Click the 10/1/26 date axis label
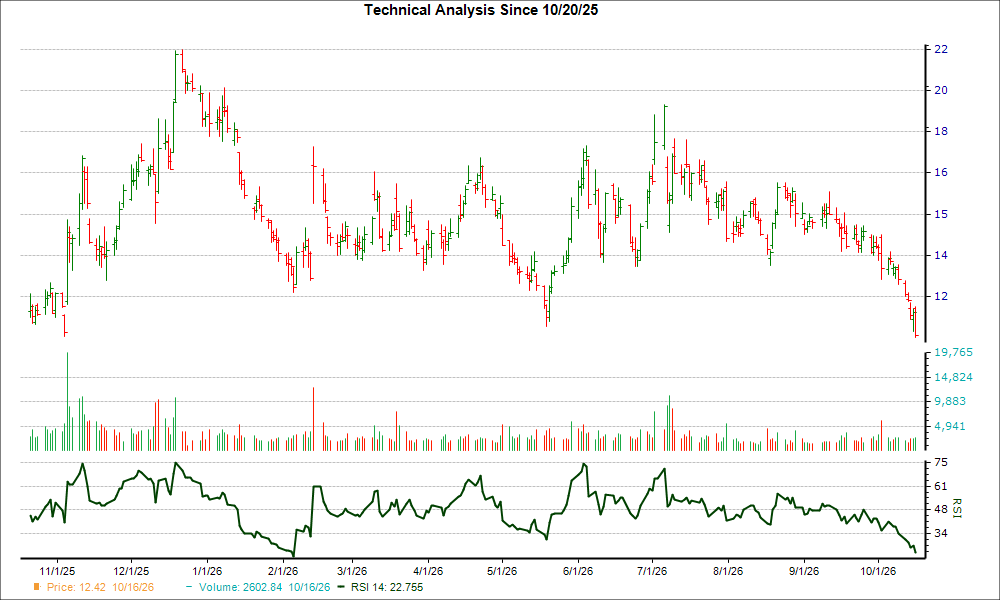 tap(878, 571)
